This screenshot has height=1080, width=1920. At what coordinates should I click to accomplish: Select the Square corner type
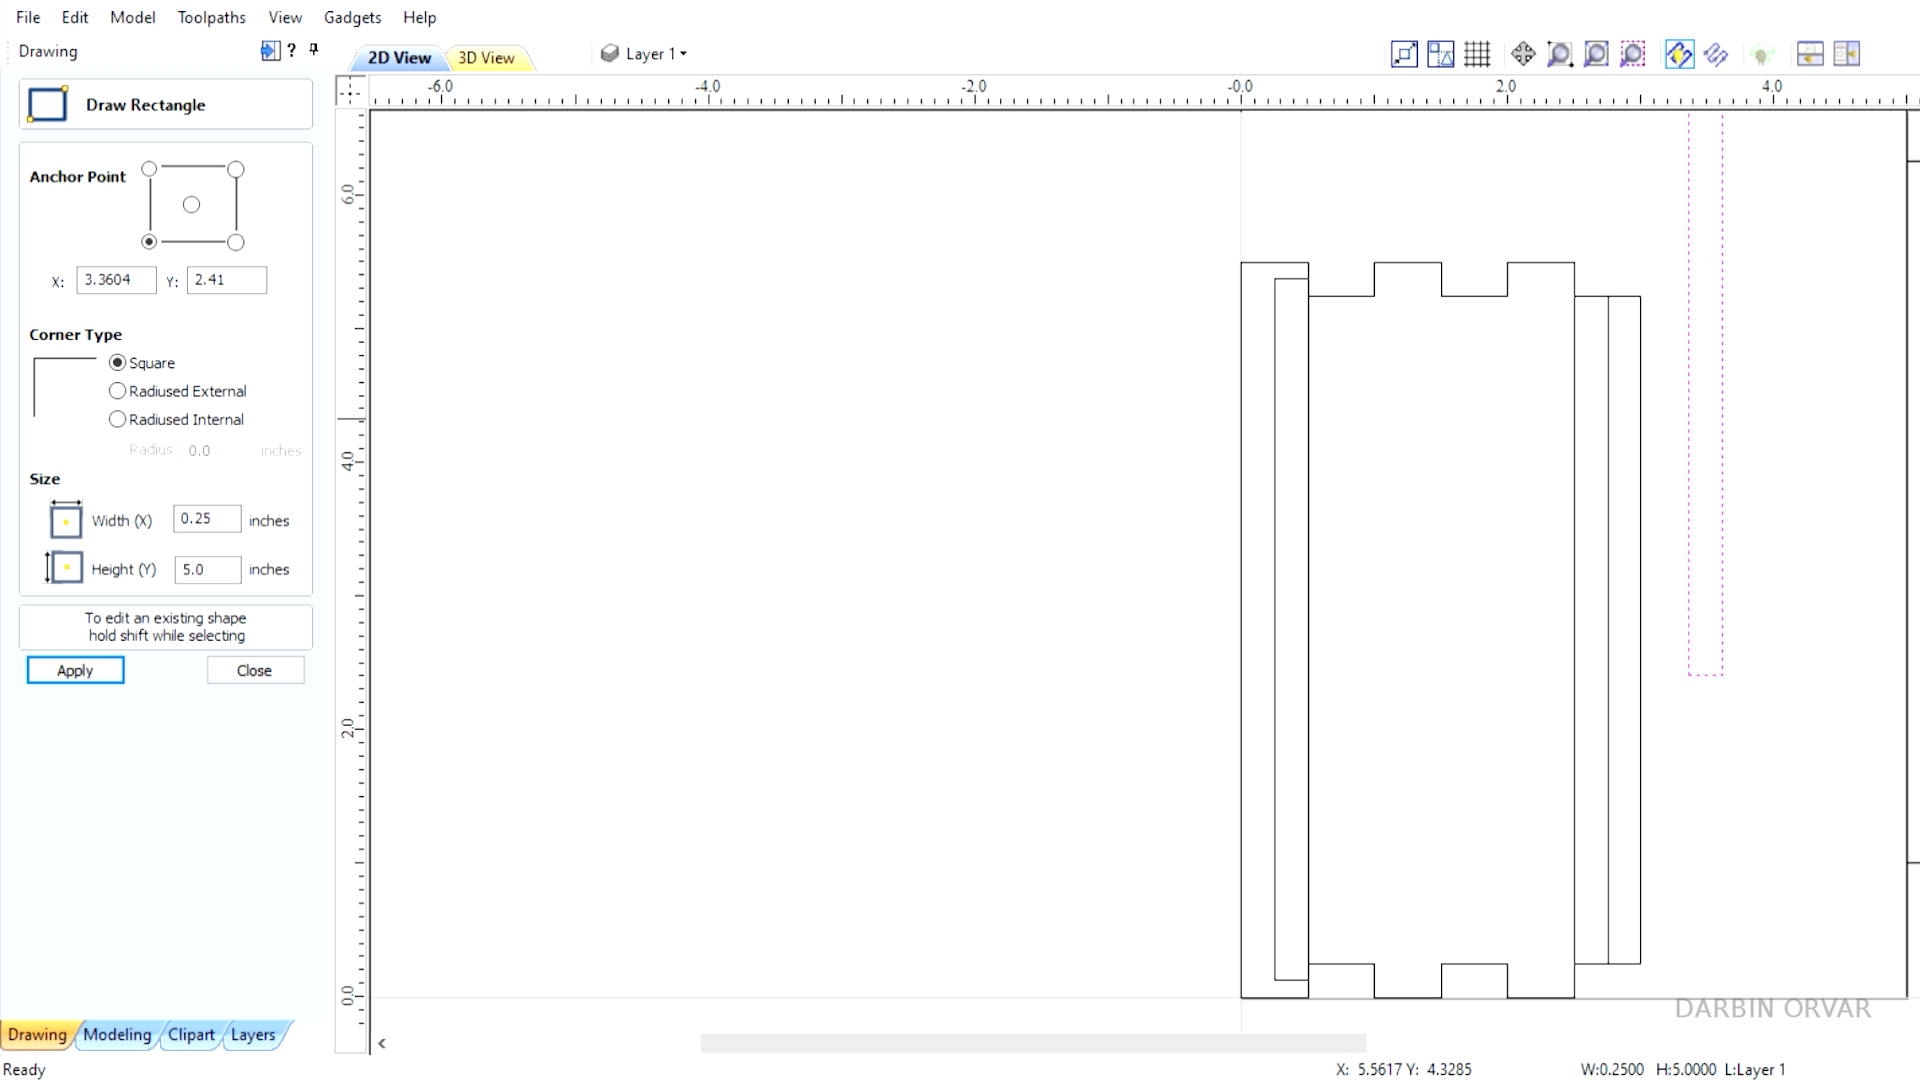coord(117,362)
